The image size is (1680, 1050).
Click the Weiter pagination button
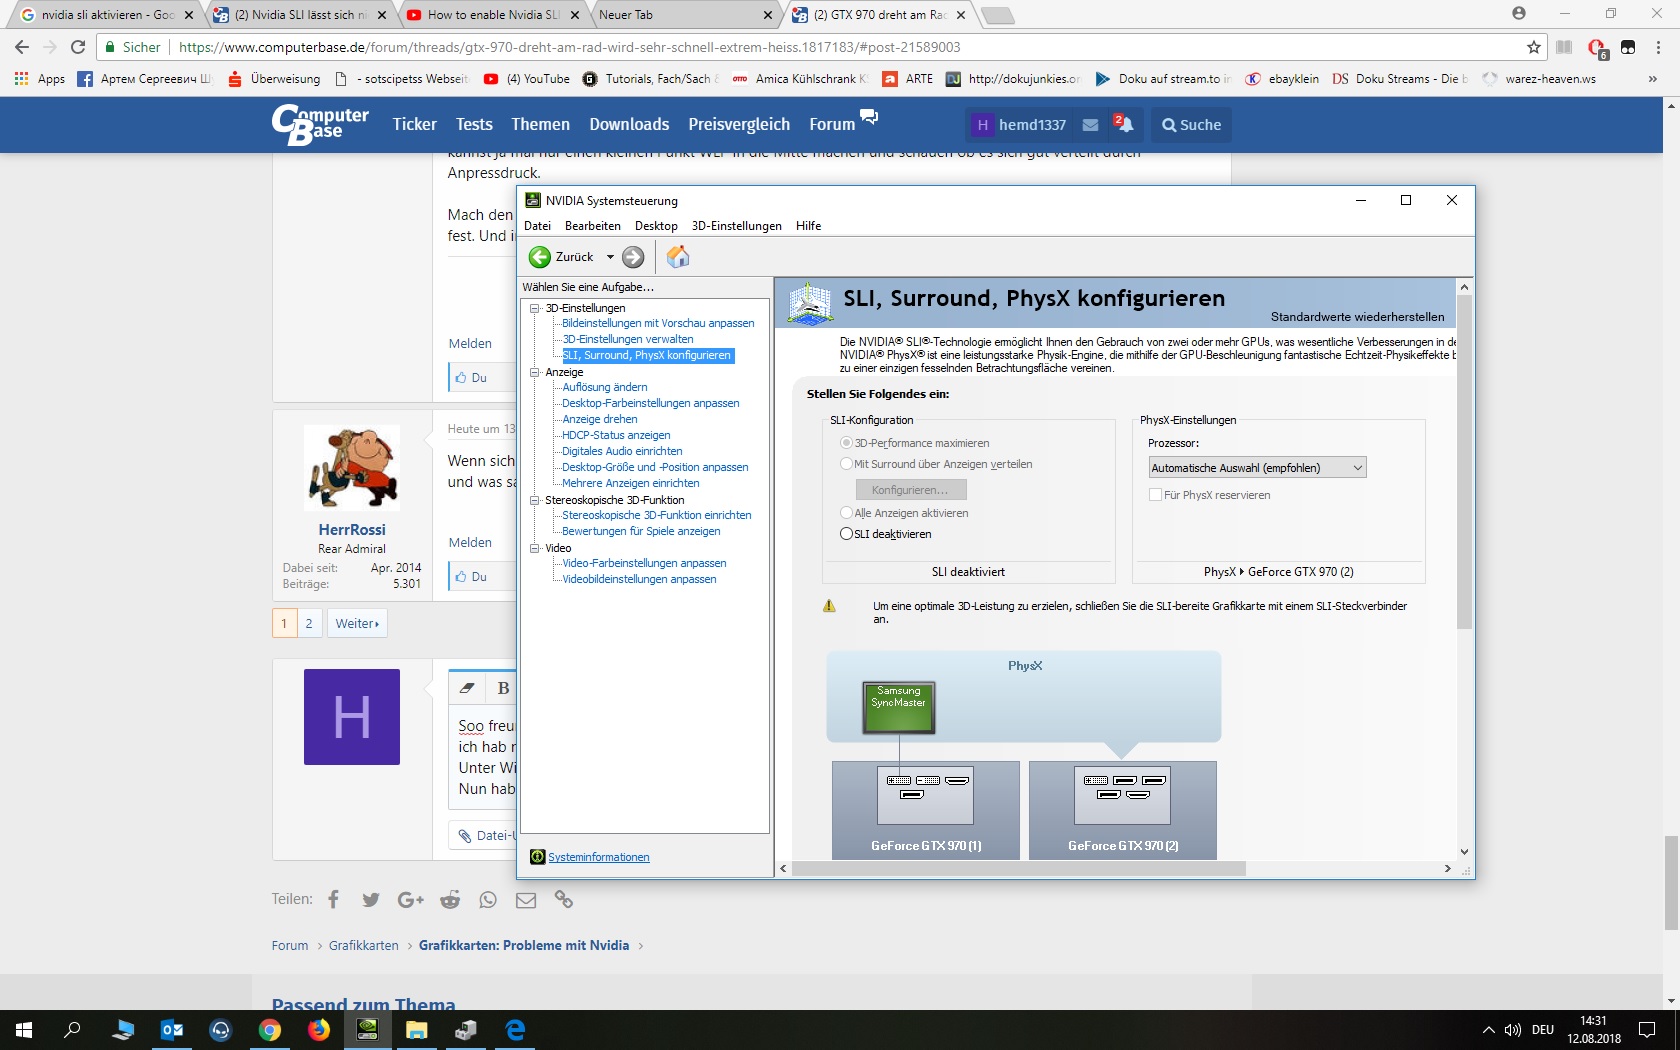click(357, 623)
